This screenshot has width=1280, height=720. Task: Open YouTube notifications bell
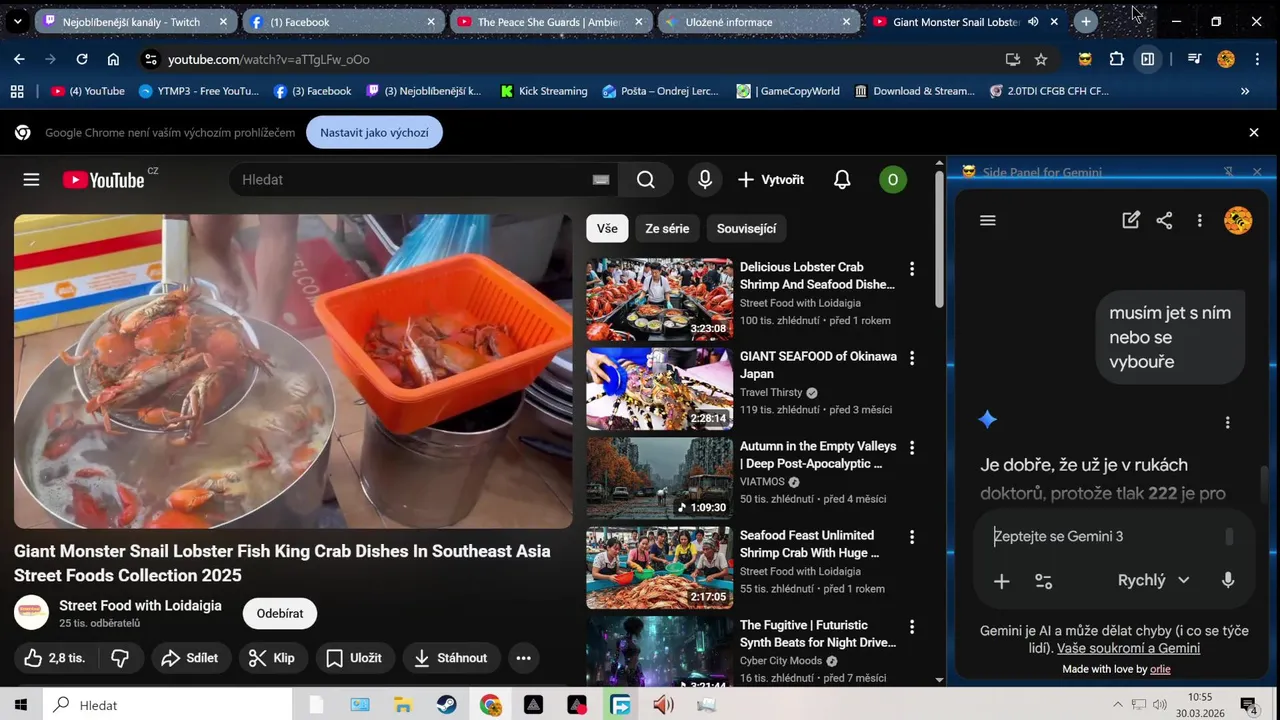coord(842,180)
